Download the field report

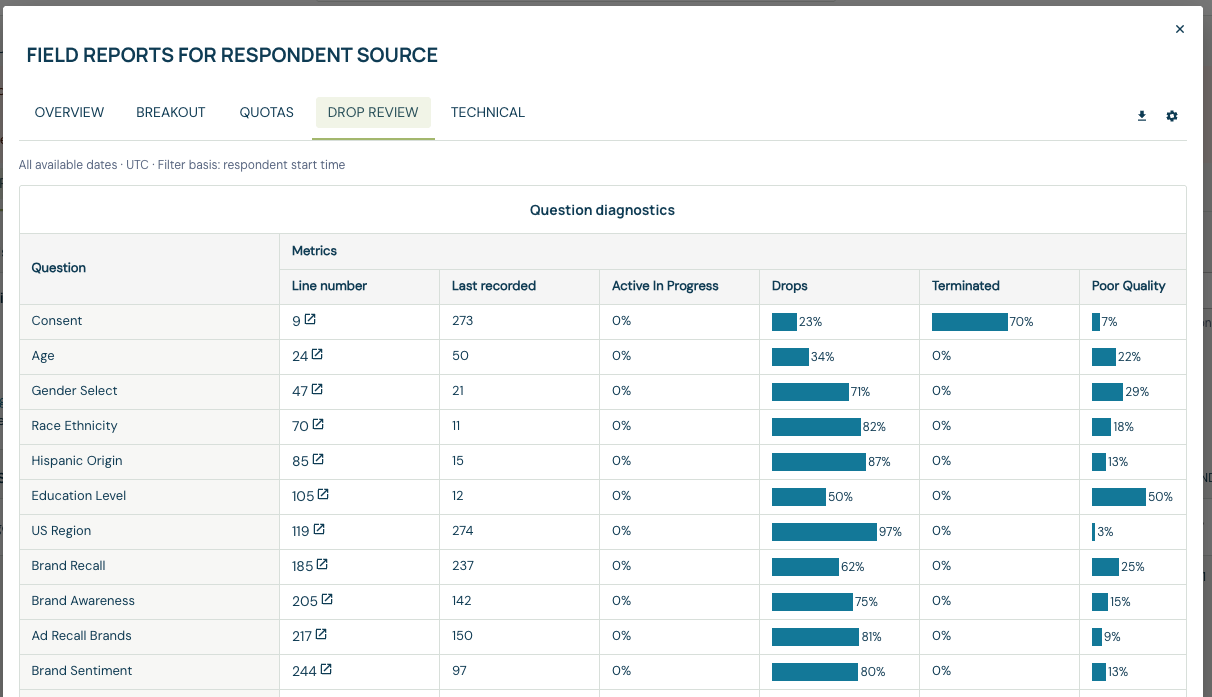[1142, 116]
